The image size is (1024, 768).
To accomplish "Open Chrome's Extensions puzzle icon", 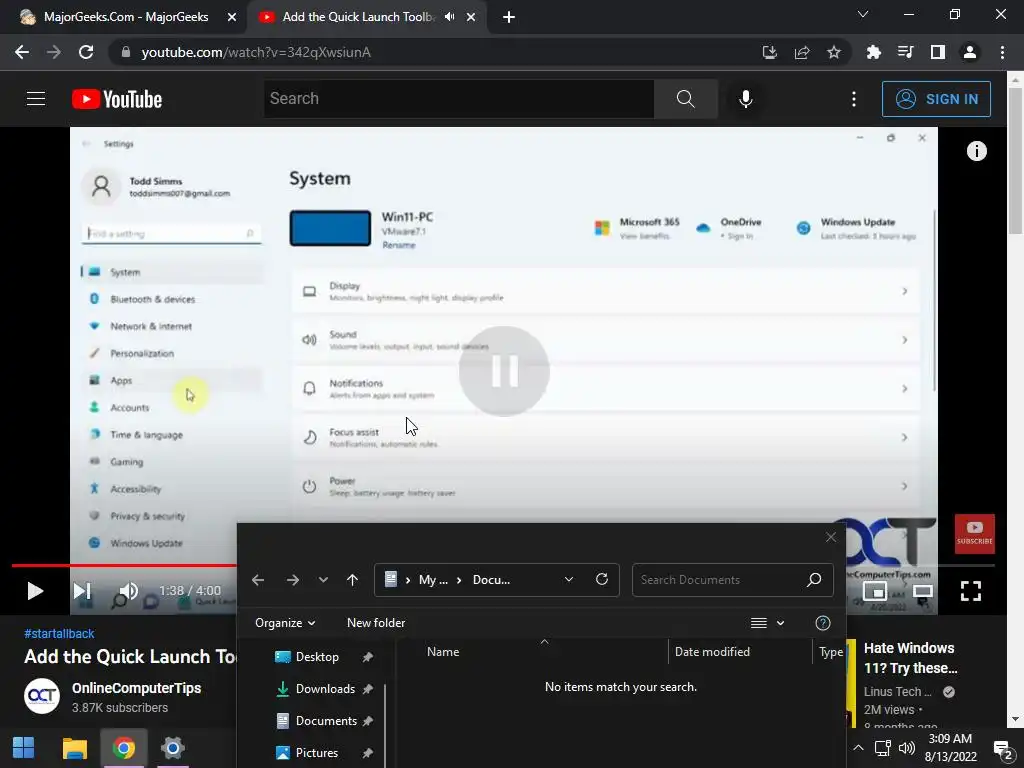I will pos(873,52).
